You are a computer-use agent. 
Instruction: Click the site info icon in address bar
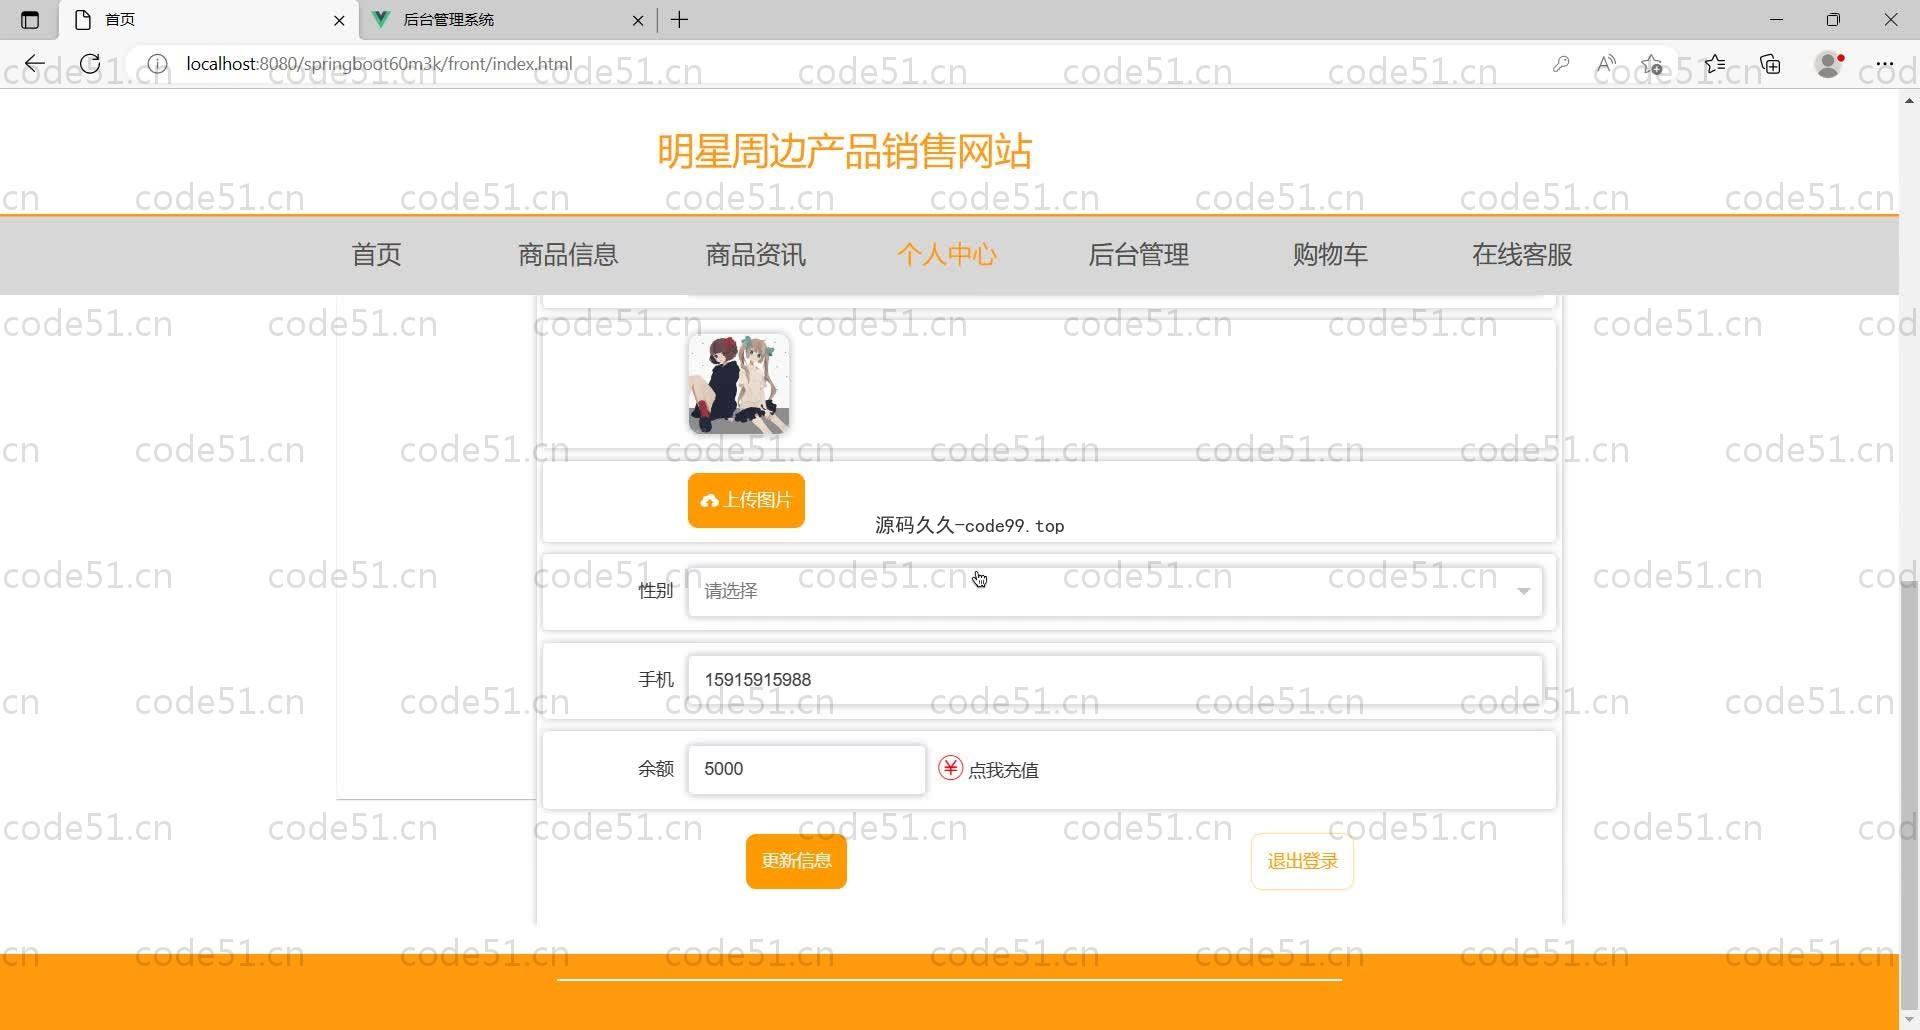[157, 64]
